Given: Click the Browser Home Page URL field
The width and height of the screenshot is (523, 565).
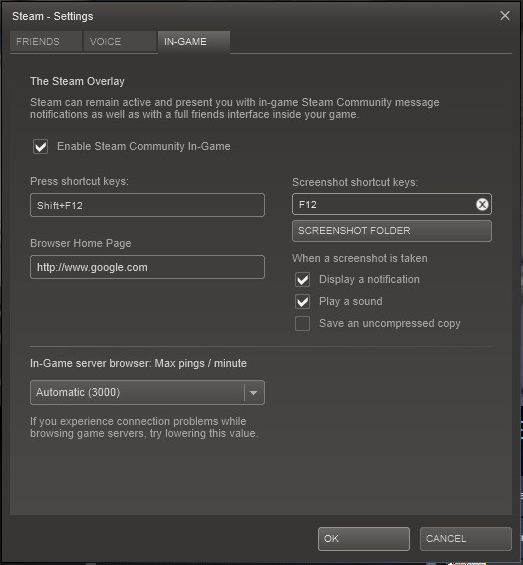Looking at the screenshot, I should pos(147,267).
